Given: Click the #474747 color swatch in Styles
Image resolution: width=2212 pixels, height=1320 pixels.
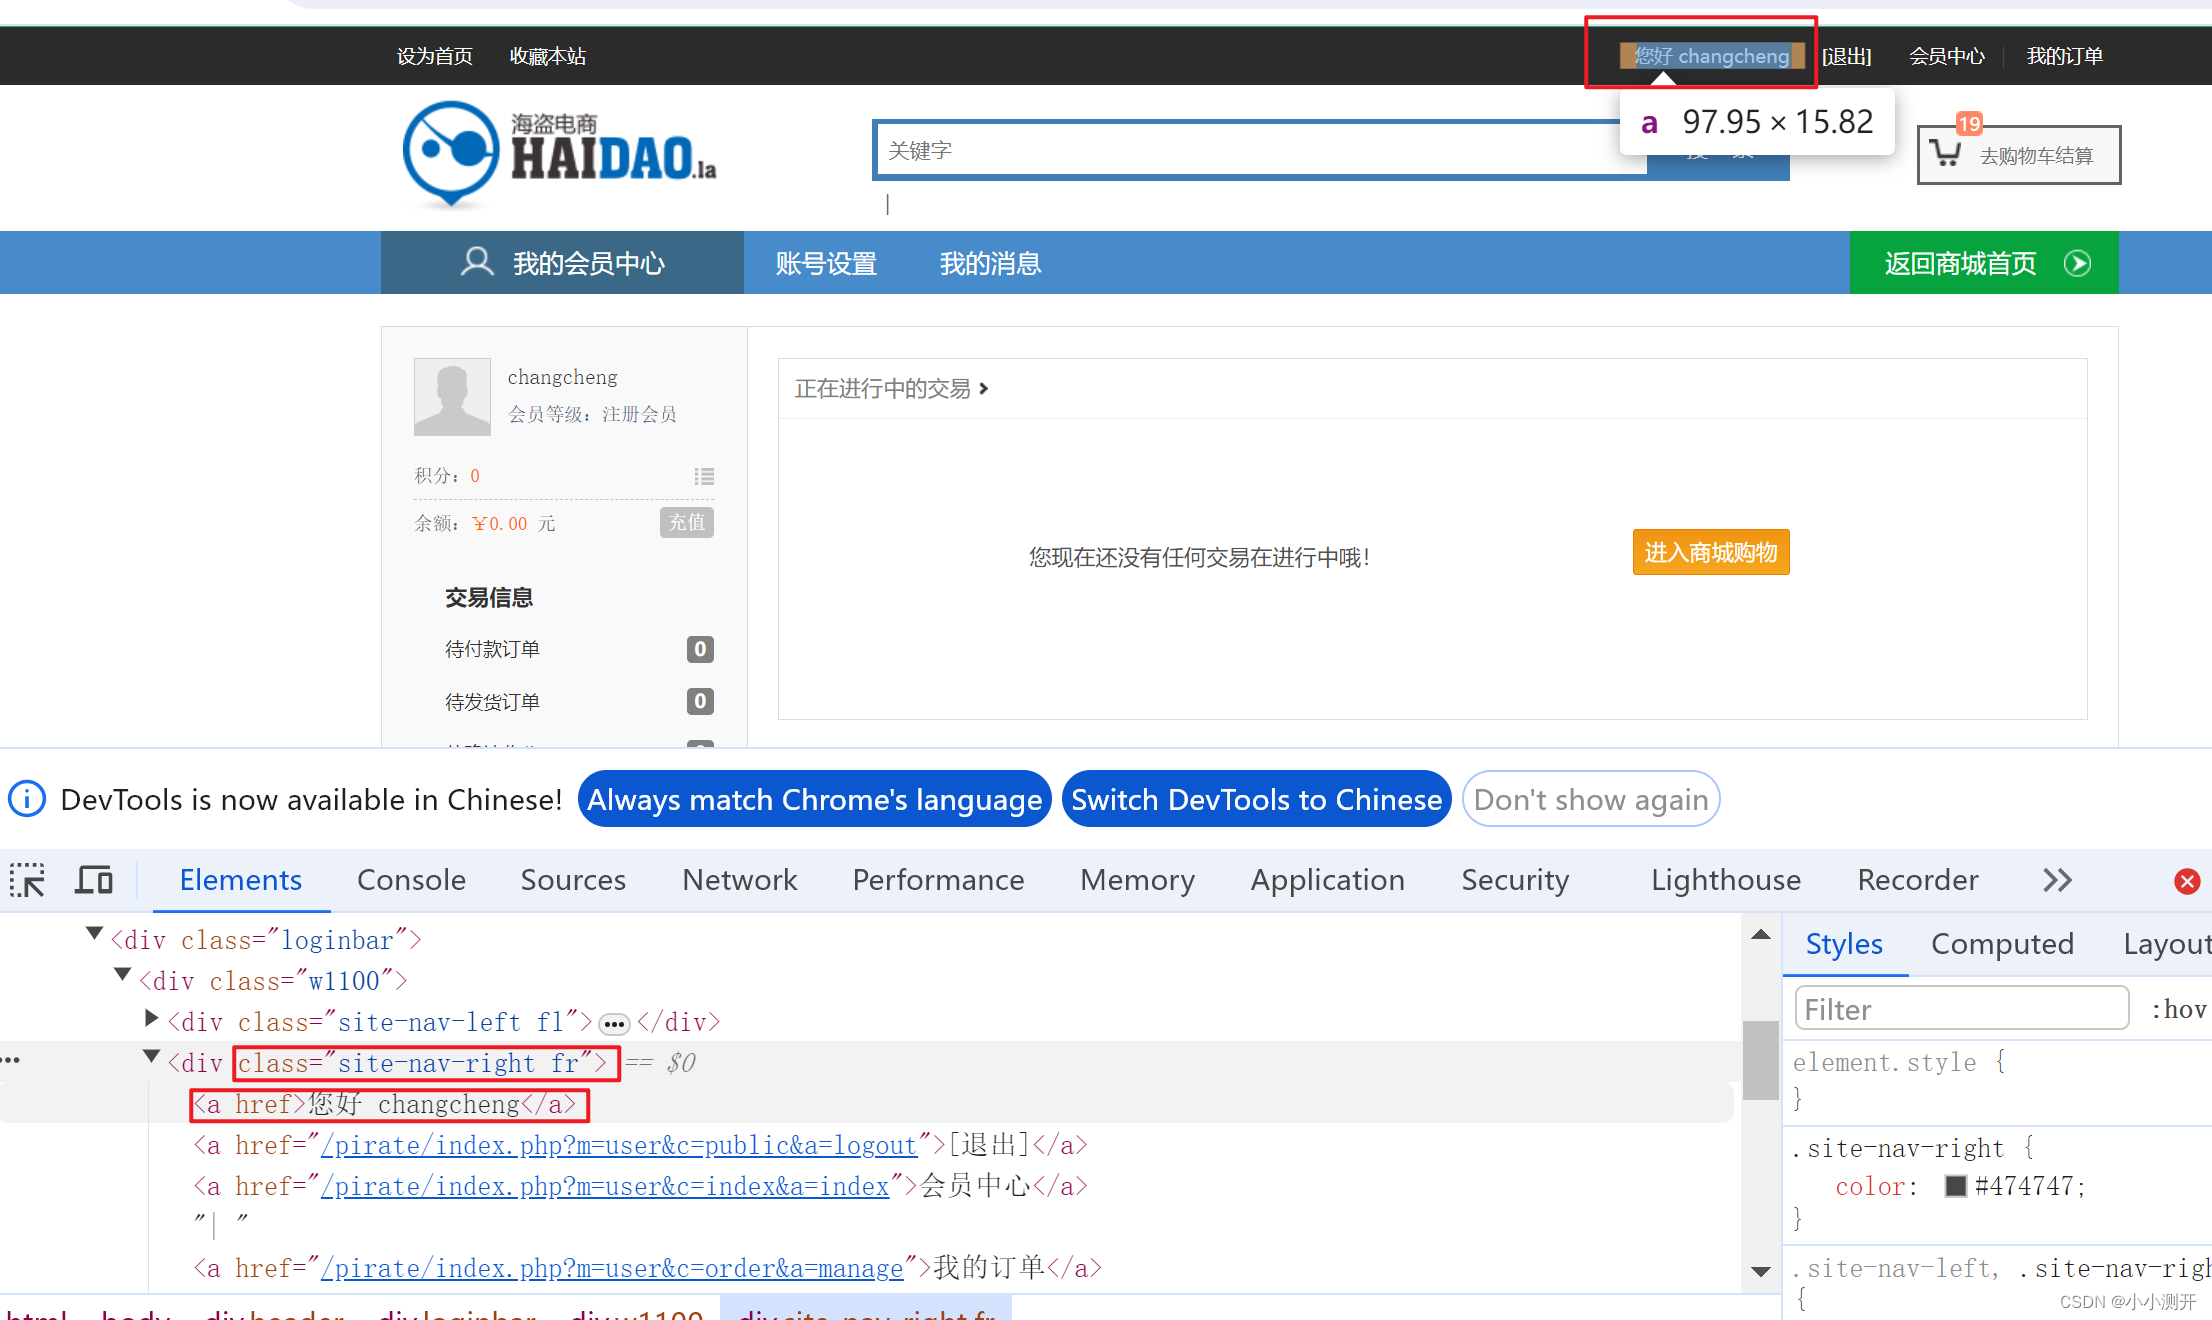Looking at the screenshot, I should tap(1955, 1185).
